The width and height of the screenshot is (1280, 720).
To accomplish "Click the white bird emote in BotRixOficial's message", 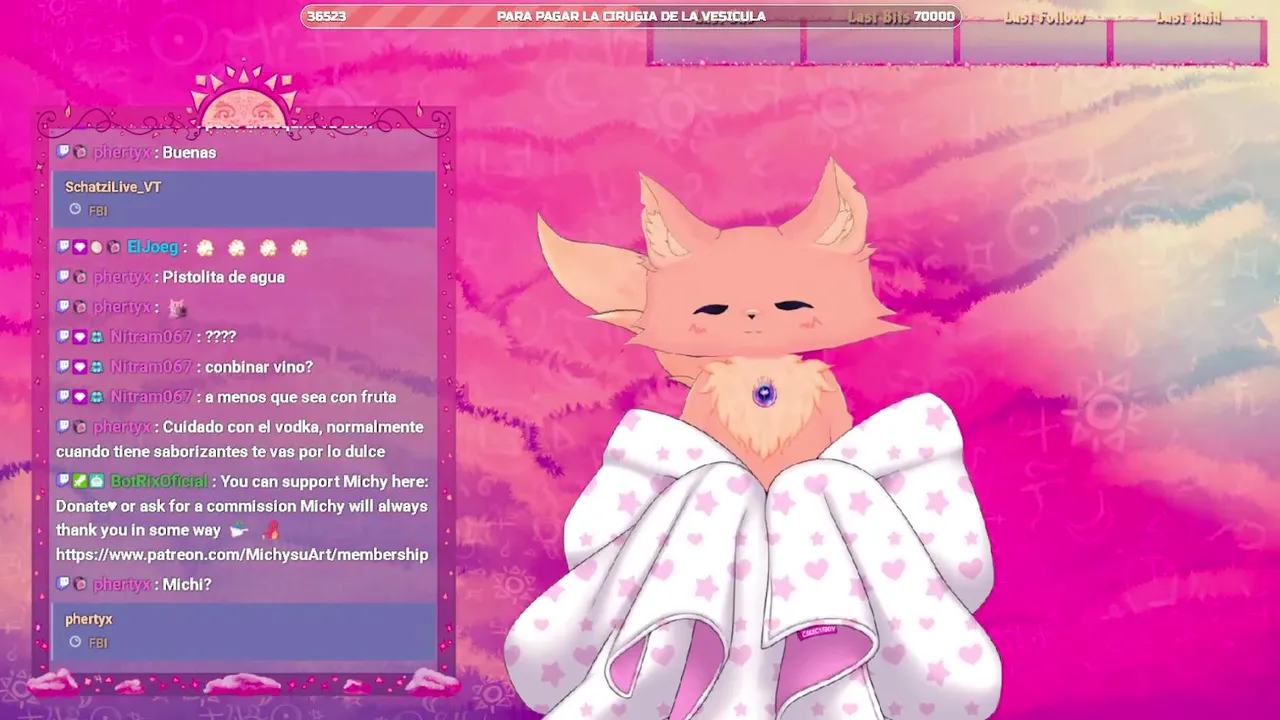I will (x=238, y=531).
